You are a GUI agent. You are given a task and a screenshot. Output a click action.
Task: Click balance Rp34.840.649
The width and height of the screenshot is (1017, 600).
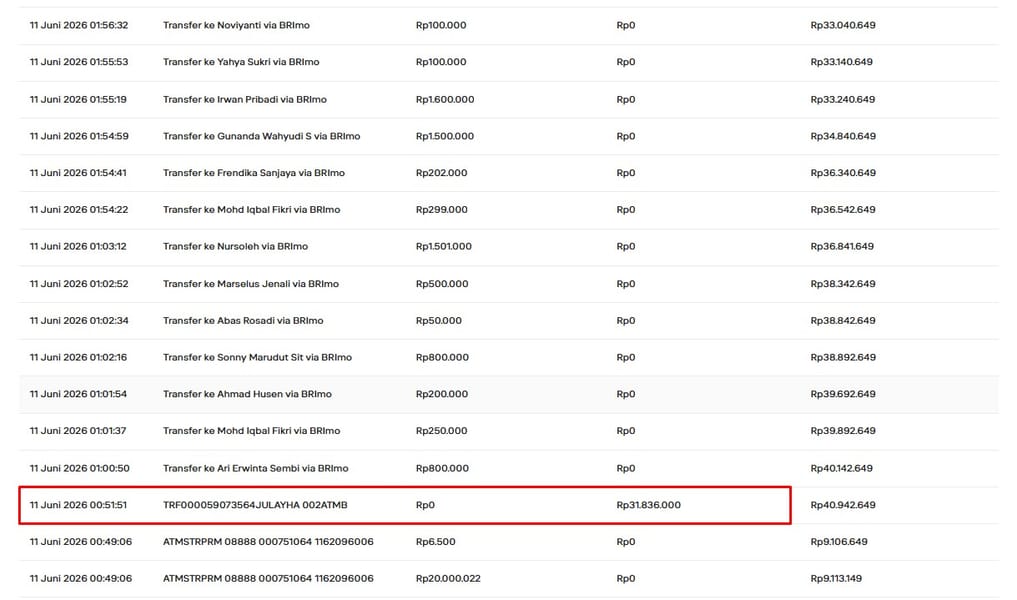coord(843,136)
